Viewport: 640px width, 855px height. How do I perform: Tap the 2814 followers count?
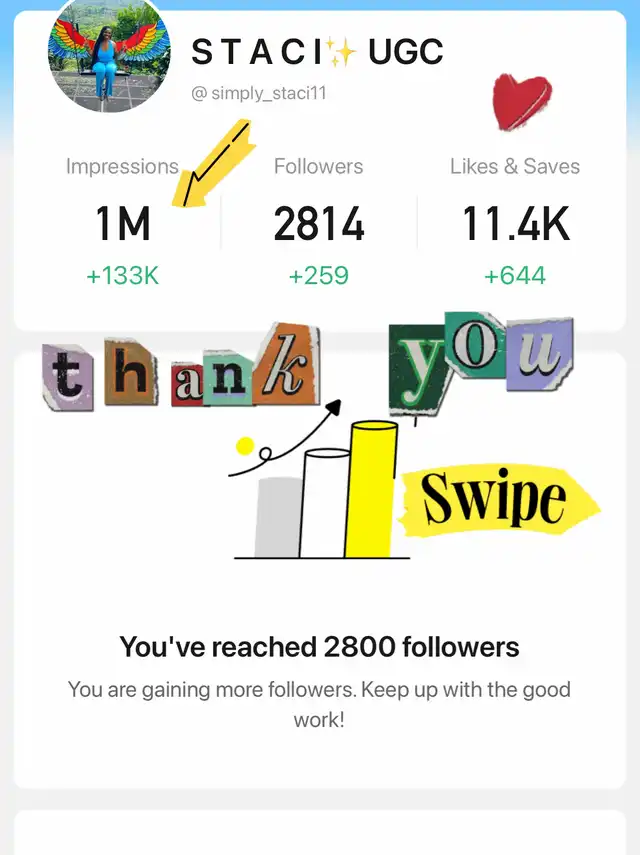tap(318, 224)
